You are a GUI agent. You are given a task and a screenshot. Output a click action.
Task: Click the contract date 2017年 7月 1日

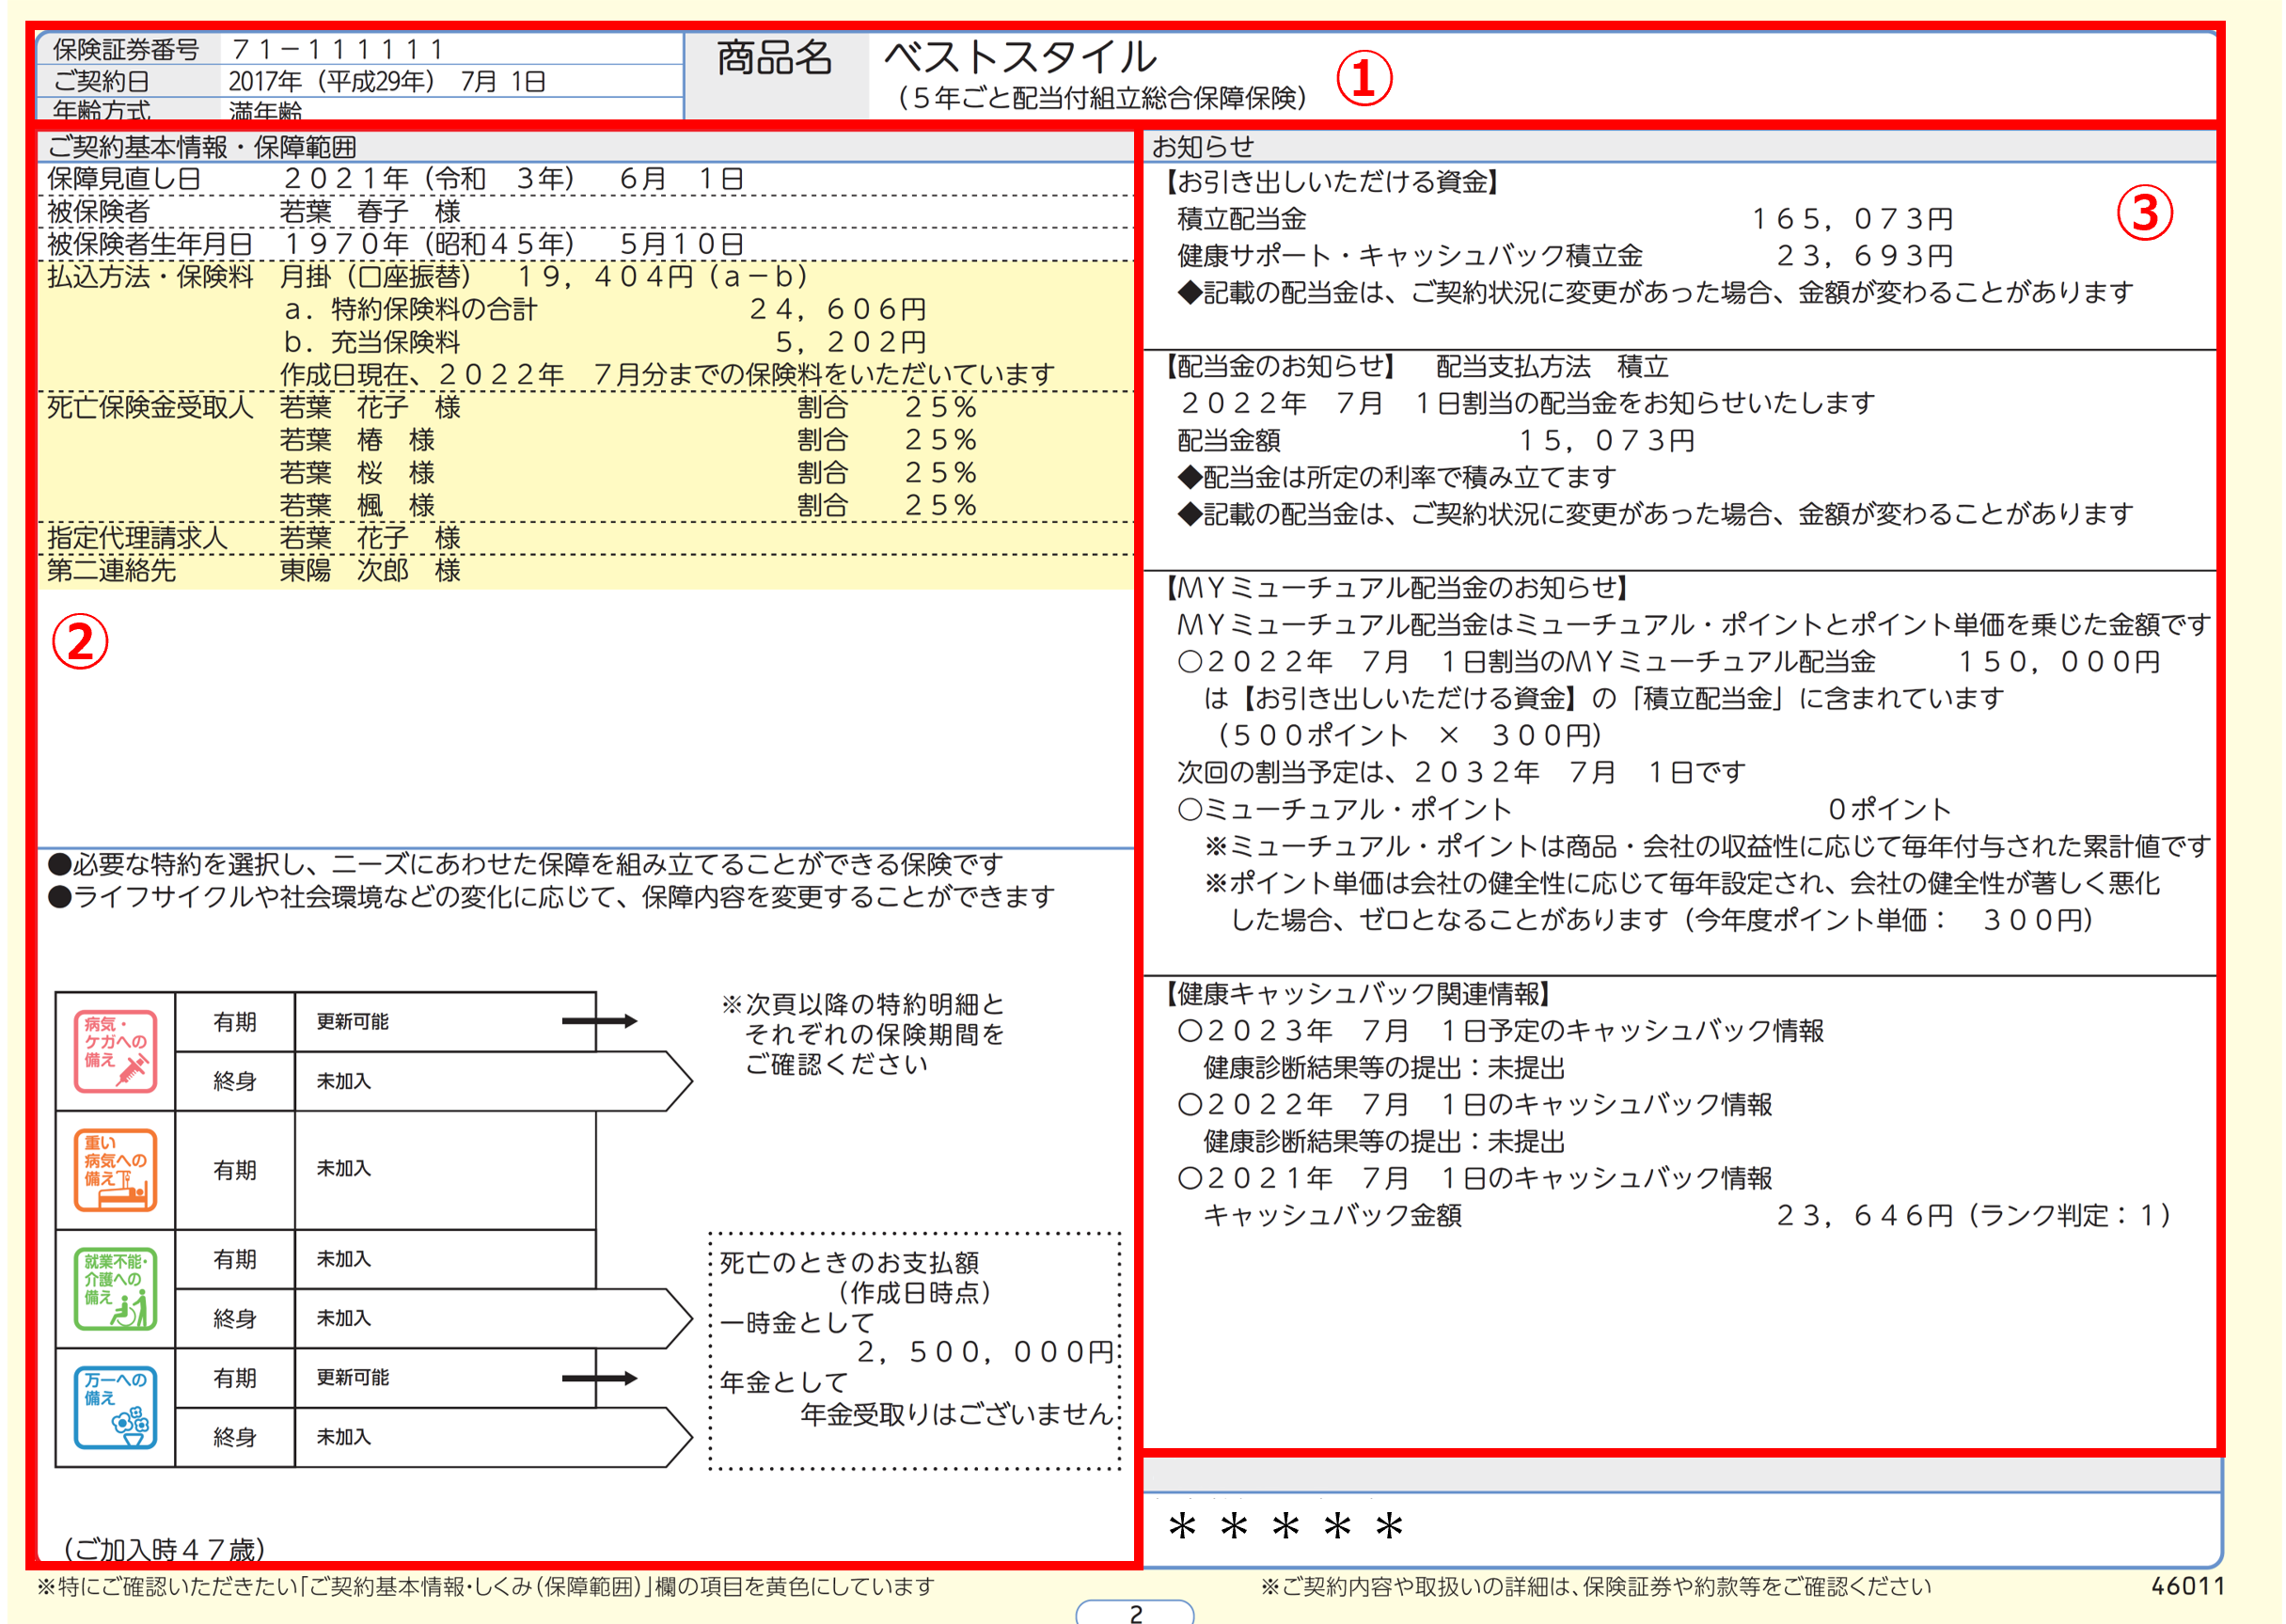pos(387,81)
